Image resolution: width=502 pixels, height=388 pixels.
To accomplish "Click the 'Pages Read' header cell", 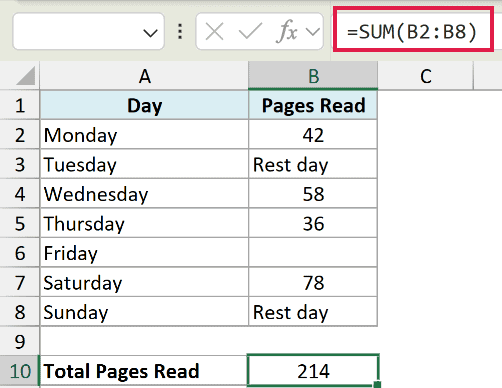I will pos(313,105).
